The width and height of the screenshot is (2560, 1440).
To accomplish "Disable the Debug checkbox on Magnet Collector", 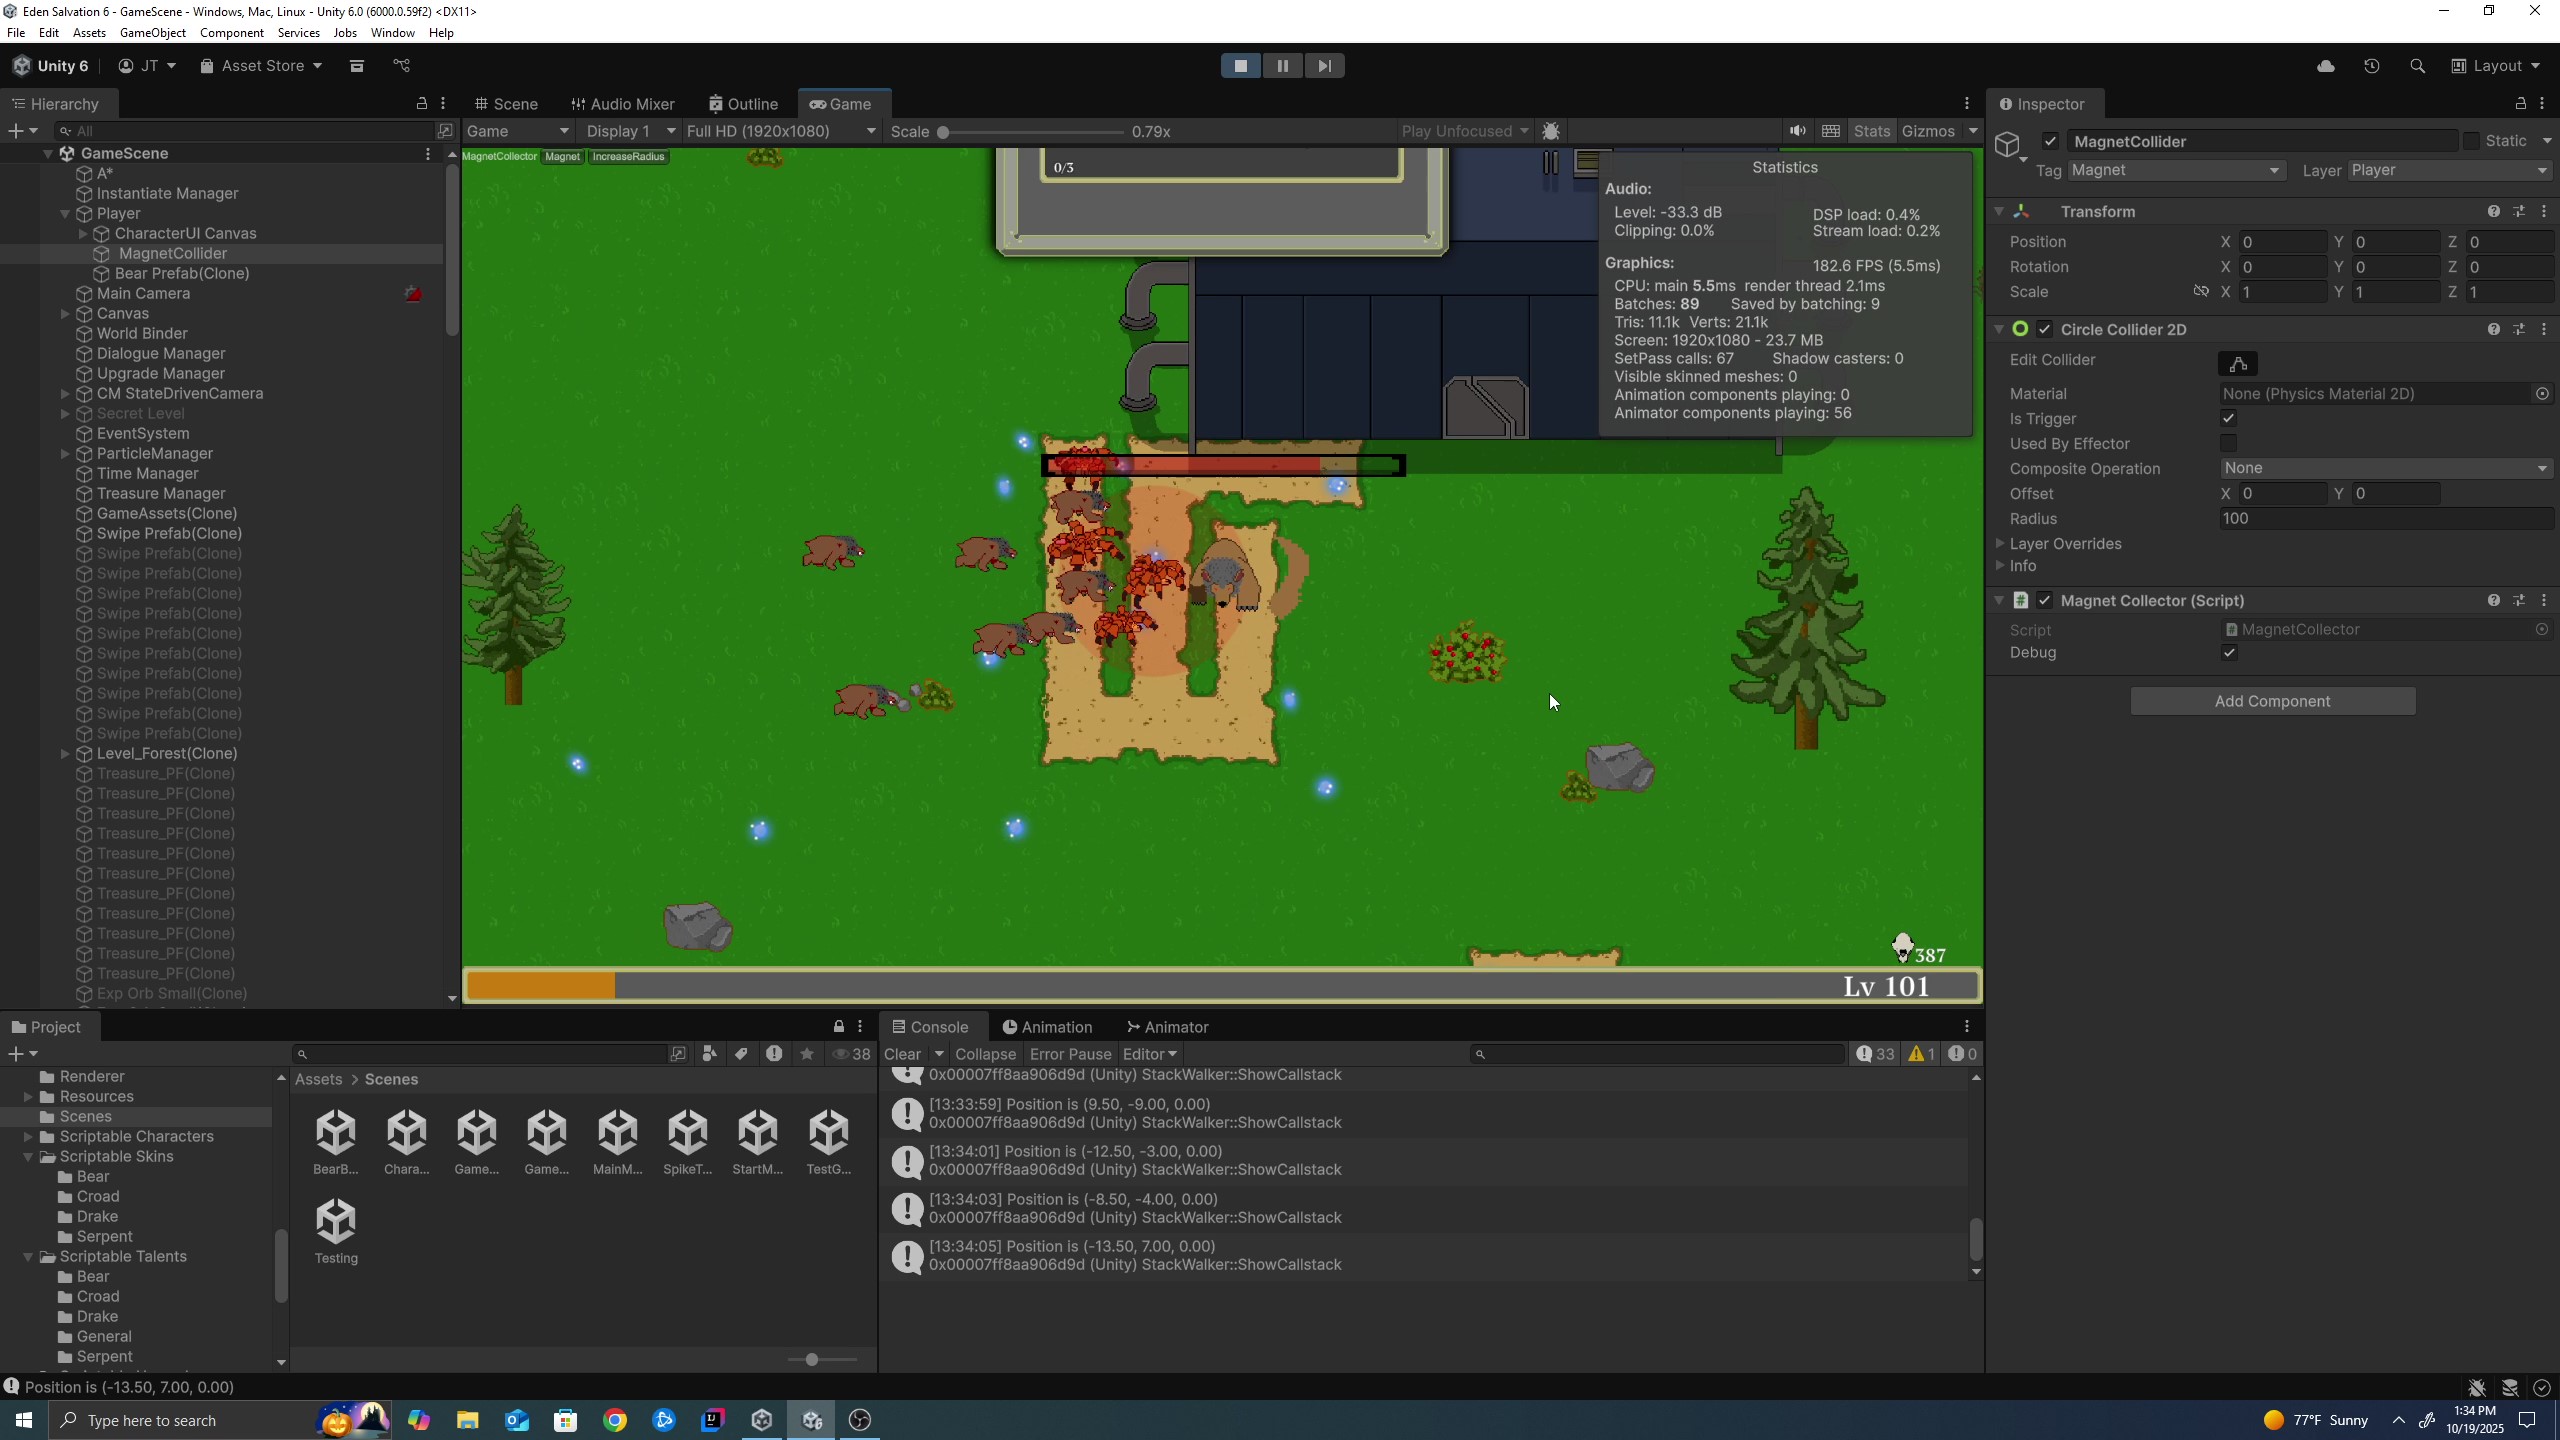I will (2228, 653).
